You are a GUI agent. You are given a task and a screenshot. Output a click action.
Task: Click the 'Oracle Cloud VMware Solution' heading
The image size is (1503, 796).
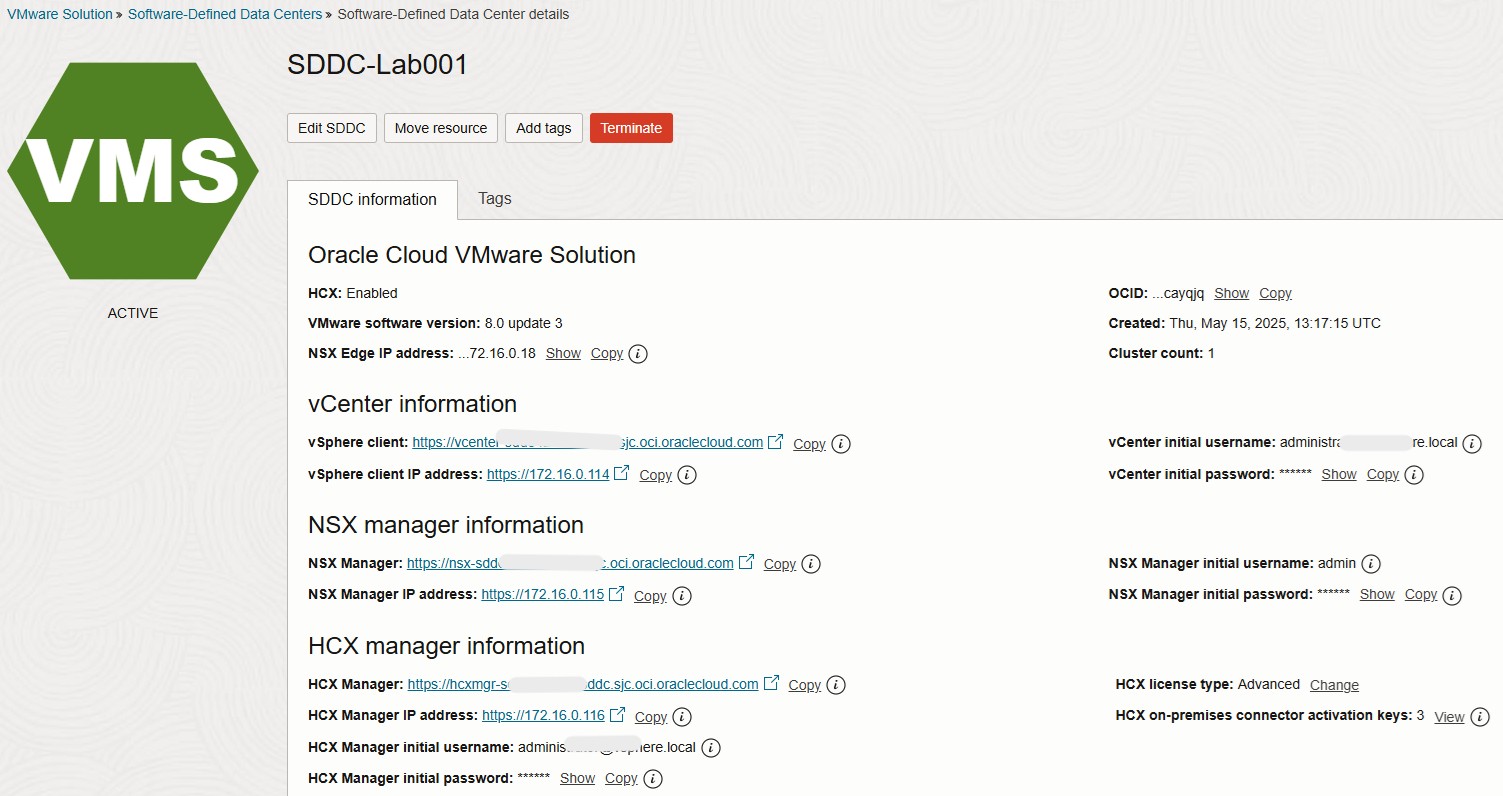pos(472,255)
